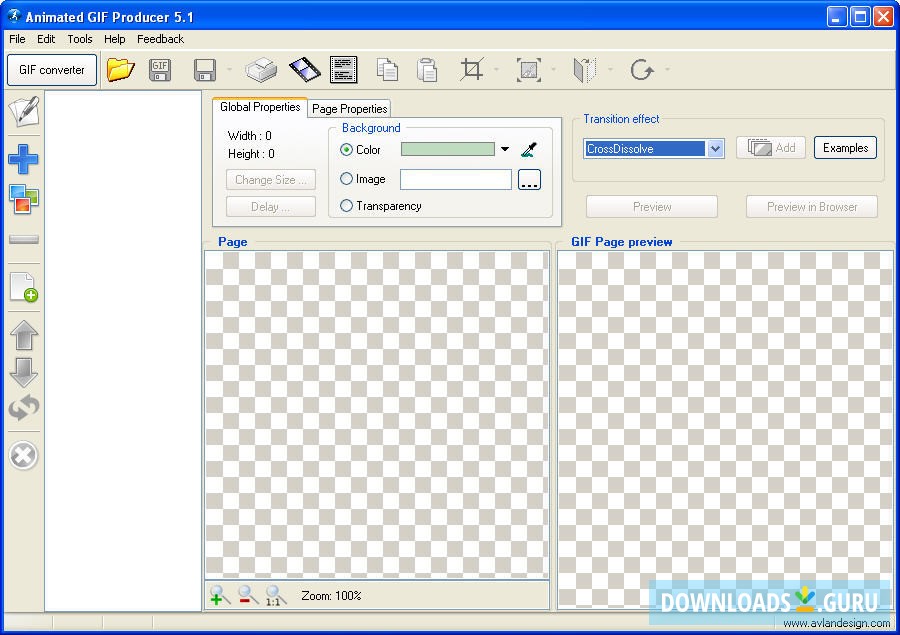The height and width of the screenshot is (635, 900).
Task: Click the text list properties icon
Action: click(344, 69)
